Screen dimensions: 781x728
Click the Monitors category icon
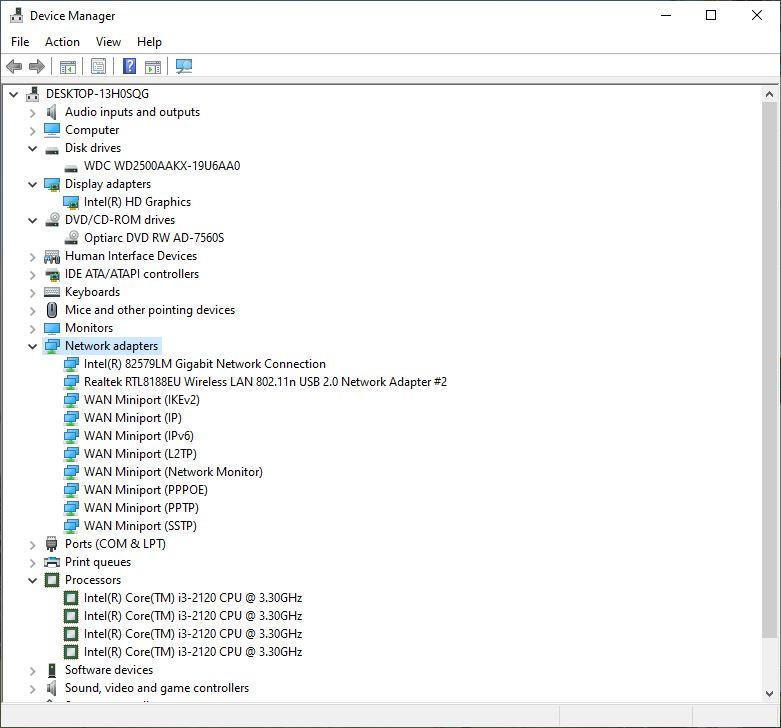[52, 328]
